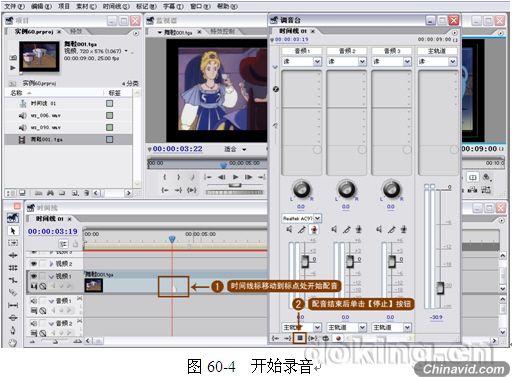Click the Audio 1 pan knob
This screenshot has width=512, height=377.
(301, 190)
